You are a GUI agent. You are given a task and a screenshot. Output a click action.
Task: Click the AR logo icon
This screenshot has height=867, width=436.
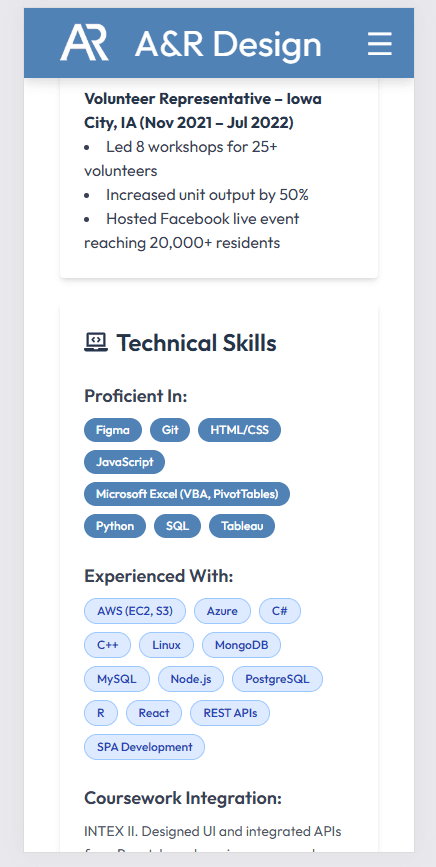pos(84,43)
